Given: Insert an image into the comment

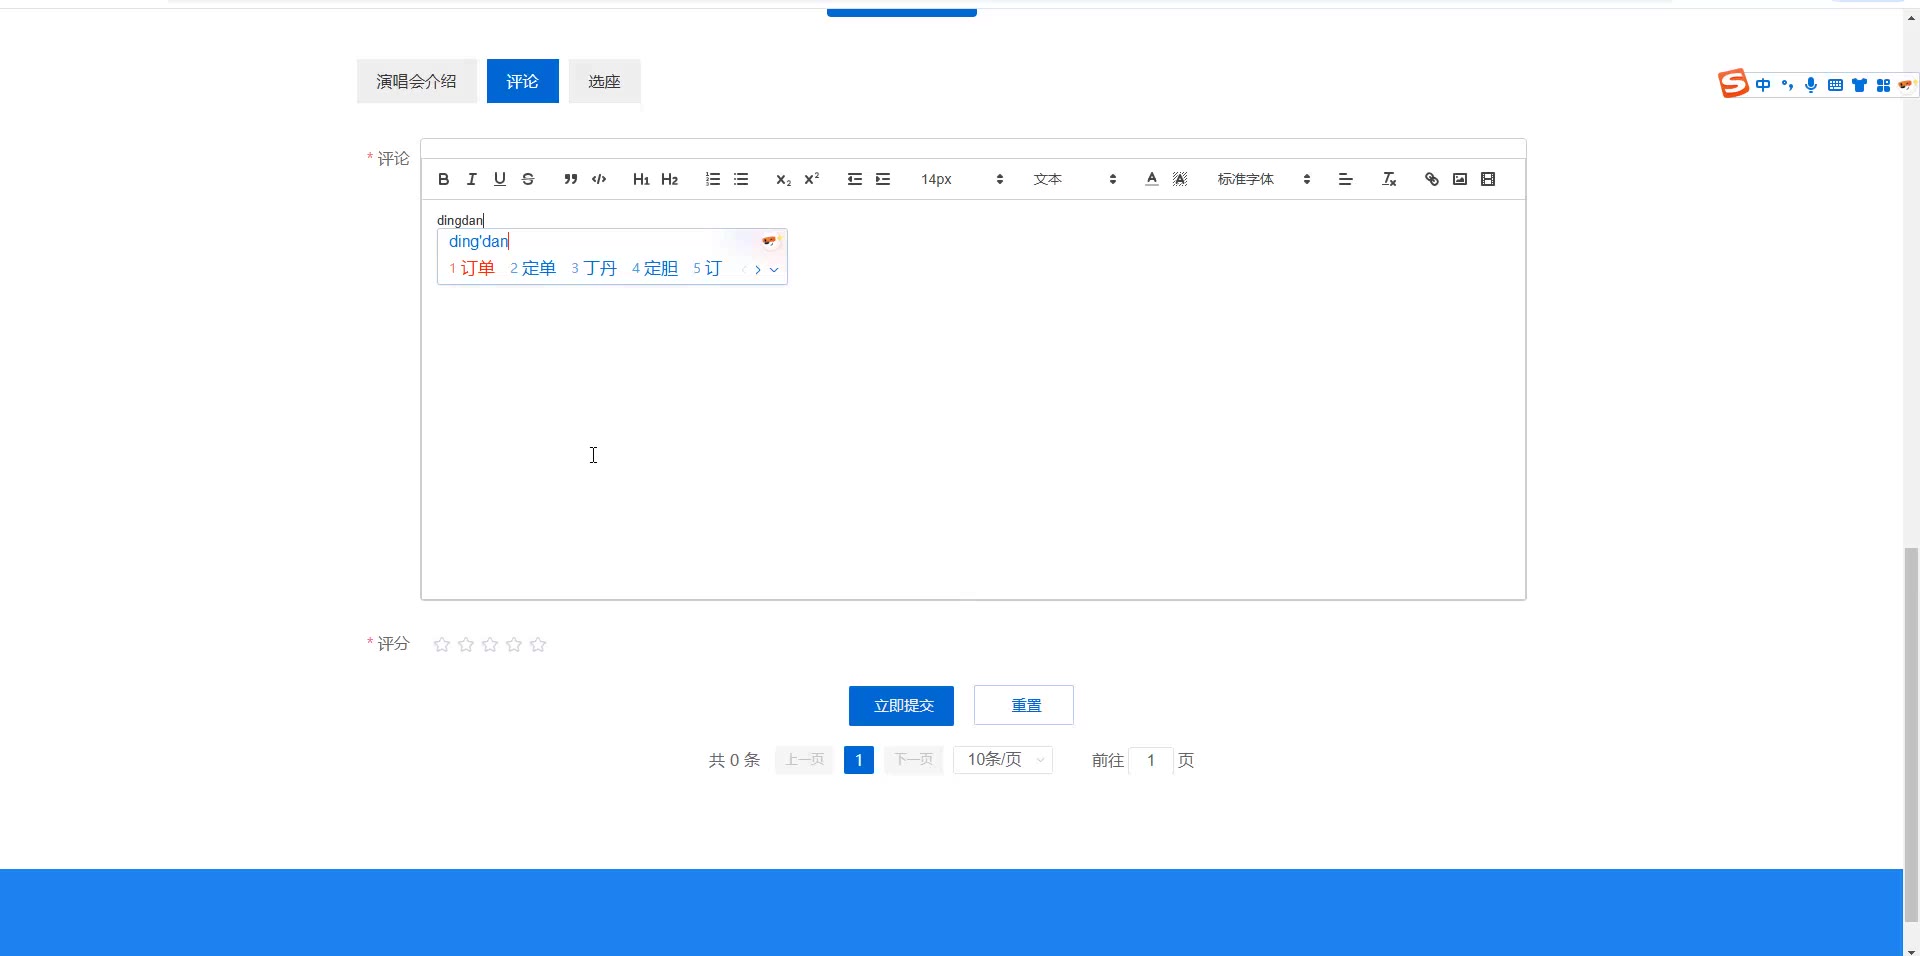Looking at the screenshot, I should [x=1460, y=179].
